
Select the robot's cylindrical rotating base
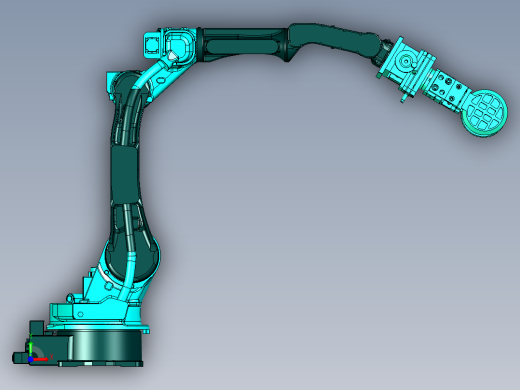[105, 346]
